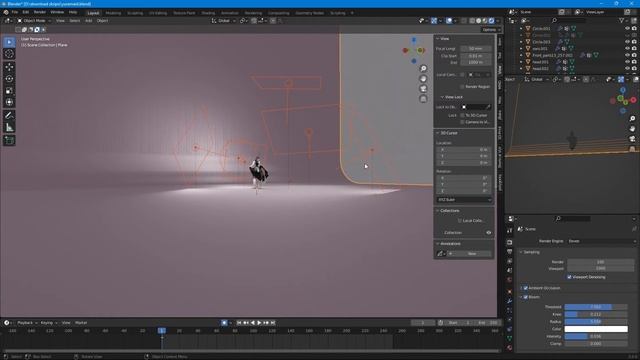This screenshot has height=360, width=640.
Task: Click the Bloom Color white swatch
Action: coord(596,329)
